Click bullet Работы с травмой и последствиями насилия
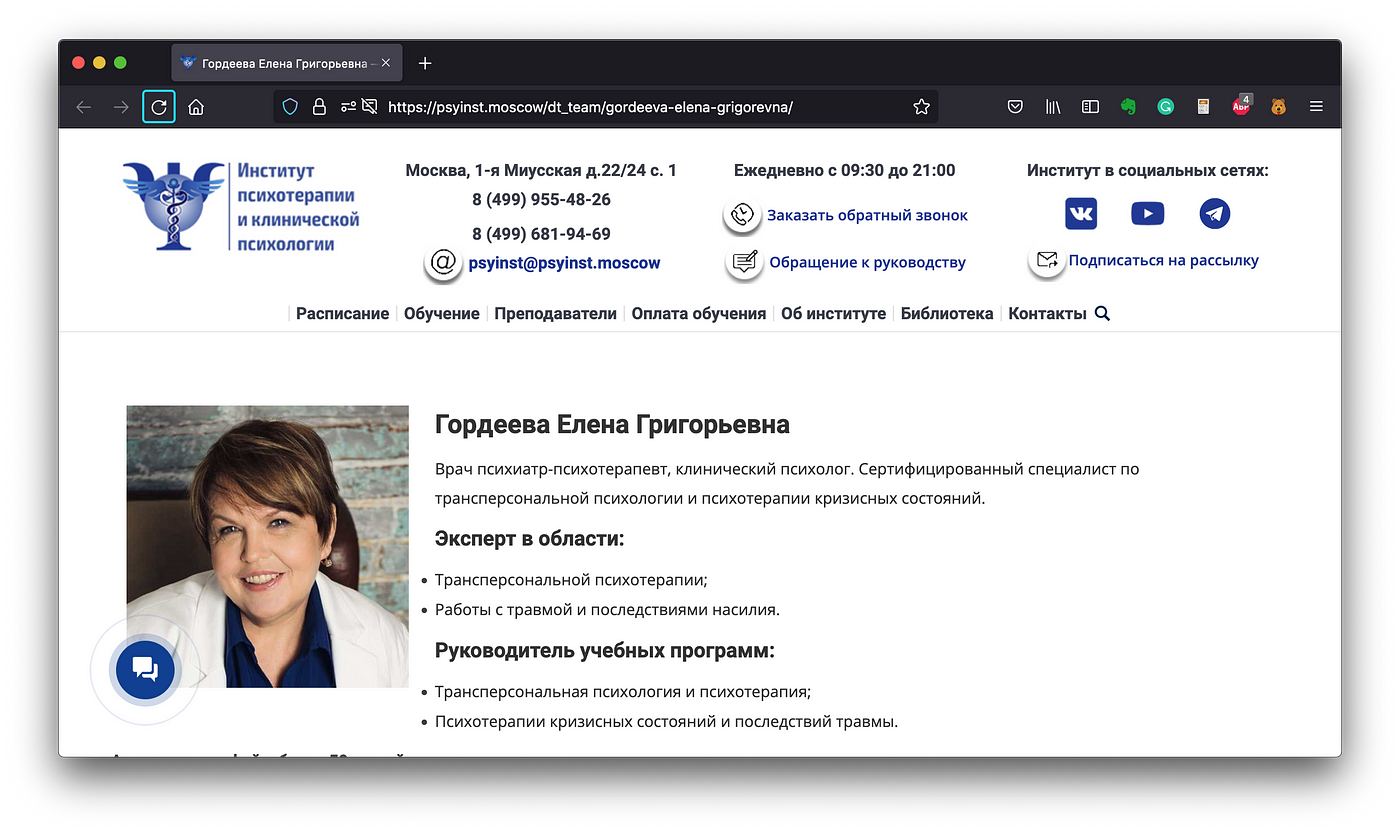The image size is (1400, 834). pos(607,609)
